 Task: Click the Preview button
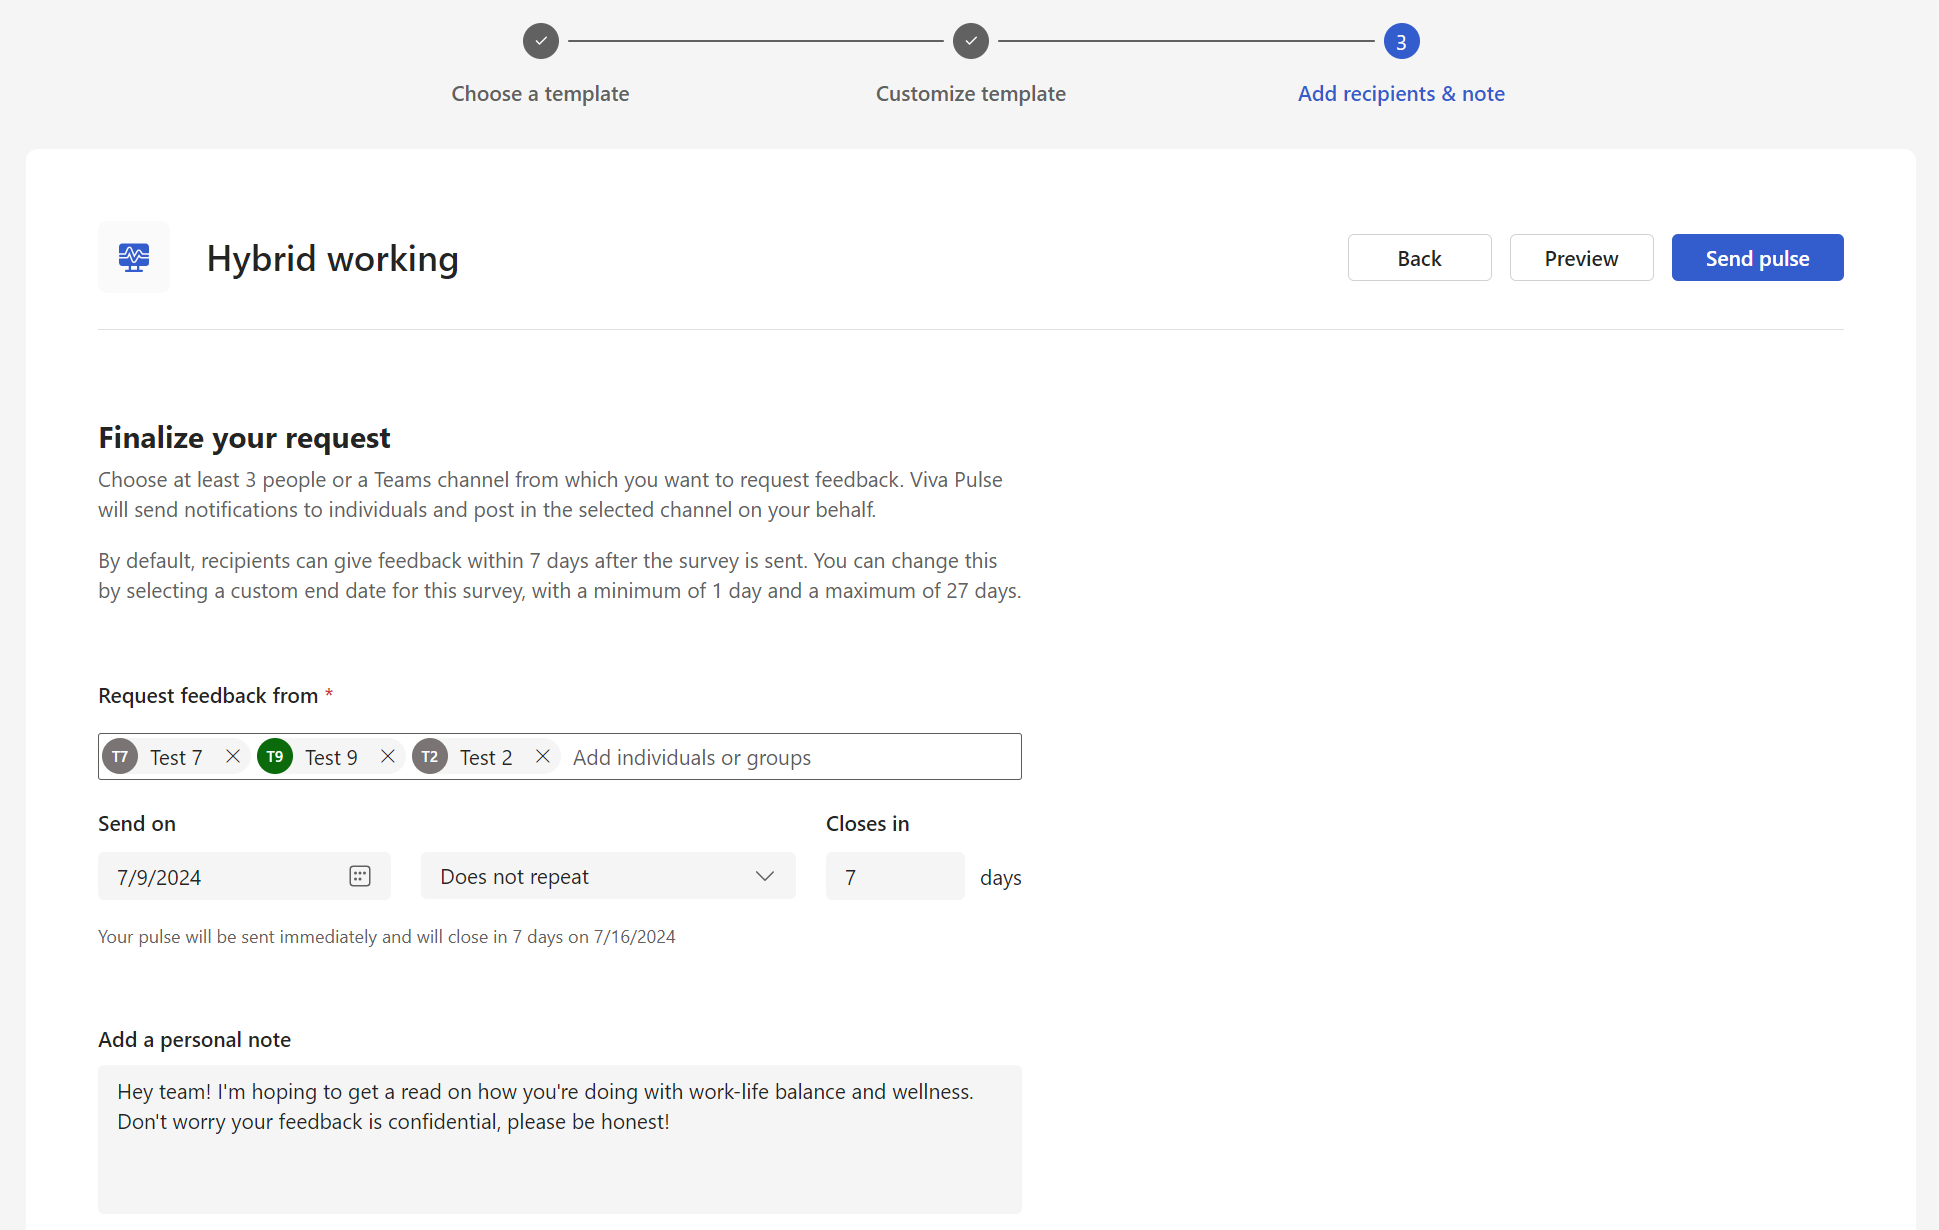(1581, 258)
